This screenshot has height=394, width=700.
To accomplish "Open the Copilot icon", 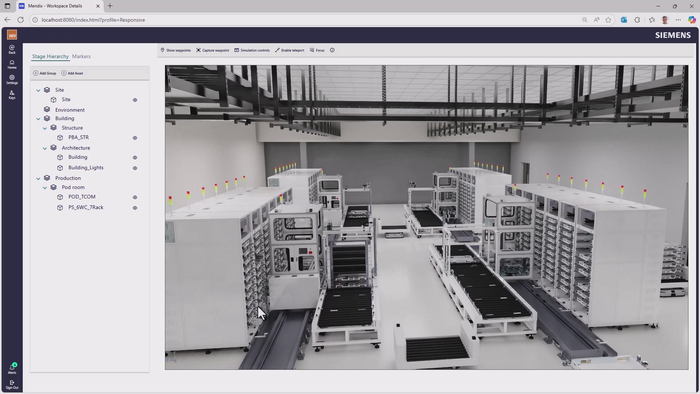I will (x=692, y=20).
